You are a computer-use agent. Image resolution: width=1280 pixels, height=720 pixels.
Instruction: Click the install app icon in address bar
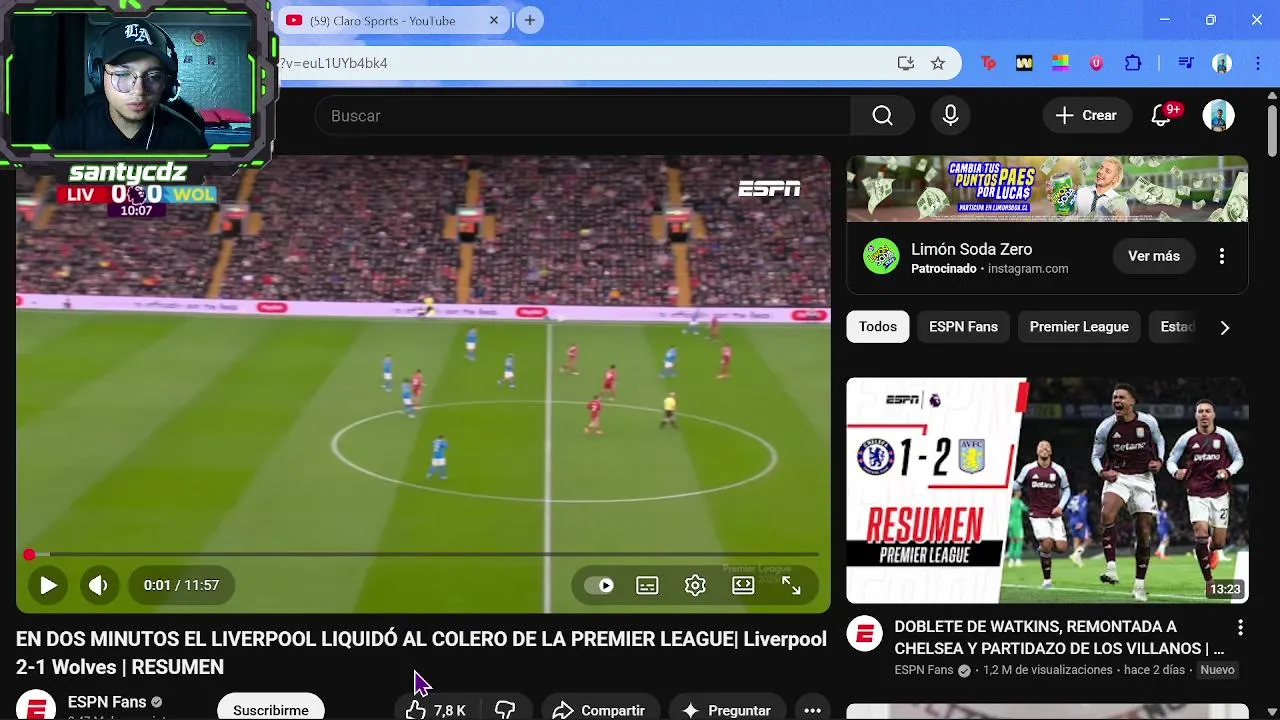point(906,63)
